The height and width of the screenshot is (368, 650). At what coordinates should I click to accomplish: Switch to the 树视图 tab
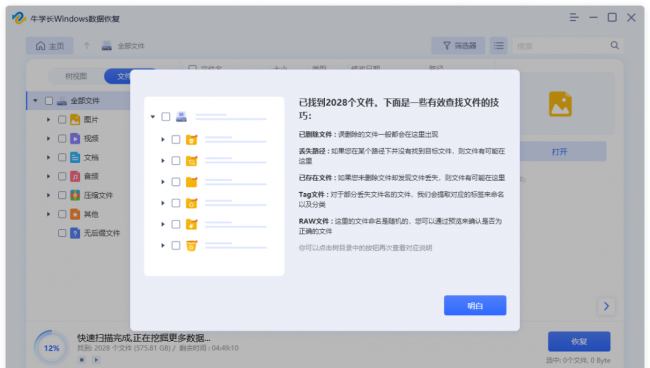[x=76, y=76]
